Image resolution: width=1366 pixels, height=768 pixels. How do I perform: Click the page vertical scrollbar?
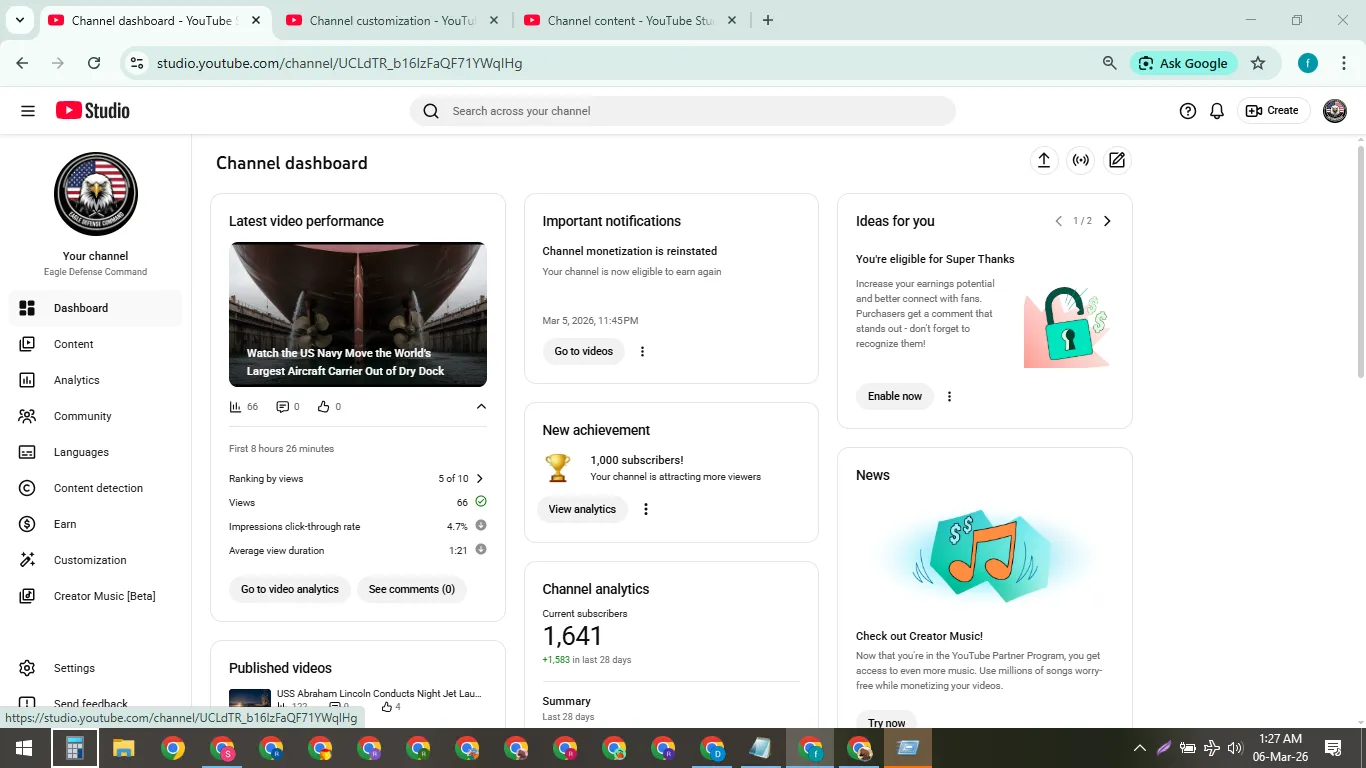click(x=1360, y=262)
